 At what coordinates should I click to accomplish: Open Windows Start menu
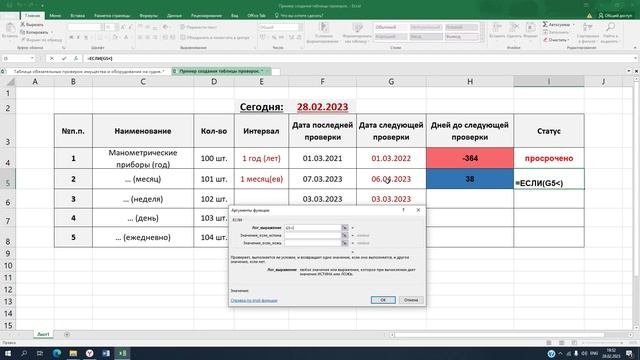coord(8,353)
